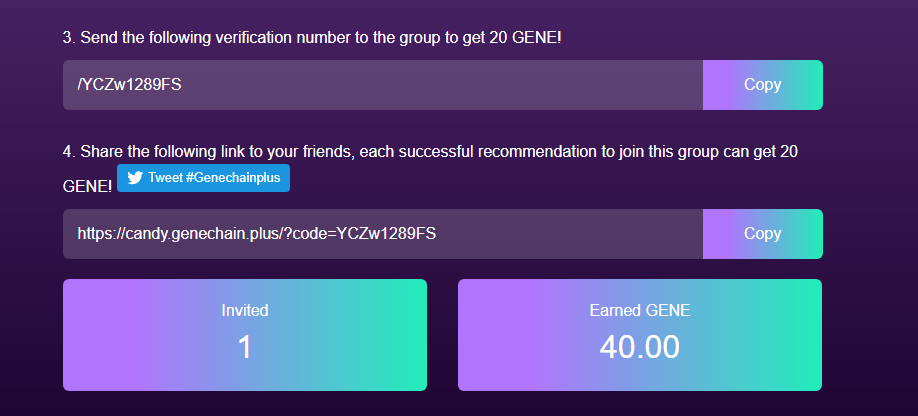Click the "Invited" label
Screen dimensions: 918x416
tap(245, 311)
